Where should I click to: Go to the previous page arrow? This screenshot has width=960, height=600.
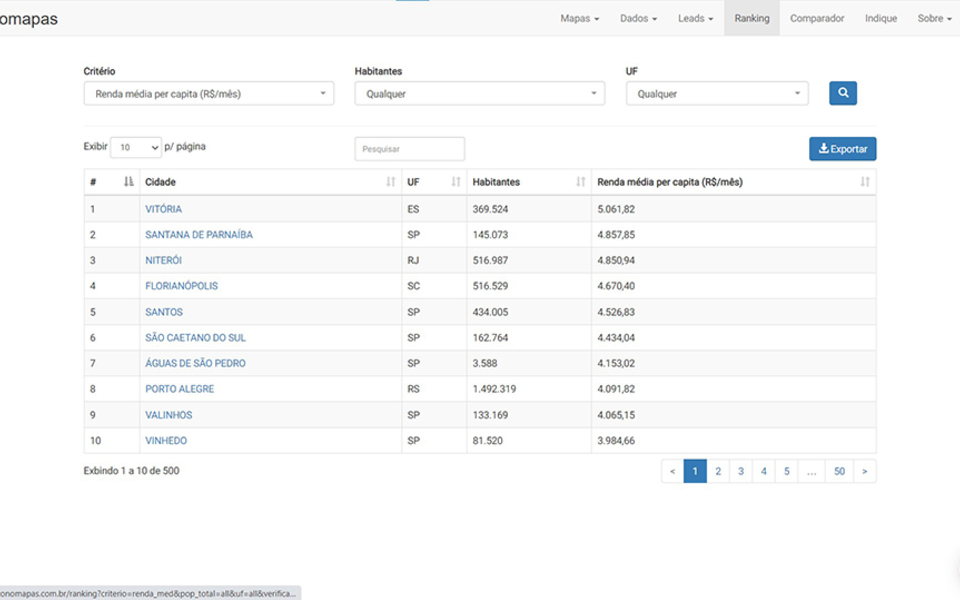pos(672,471)
